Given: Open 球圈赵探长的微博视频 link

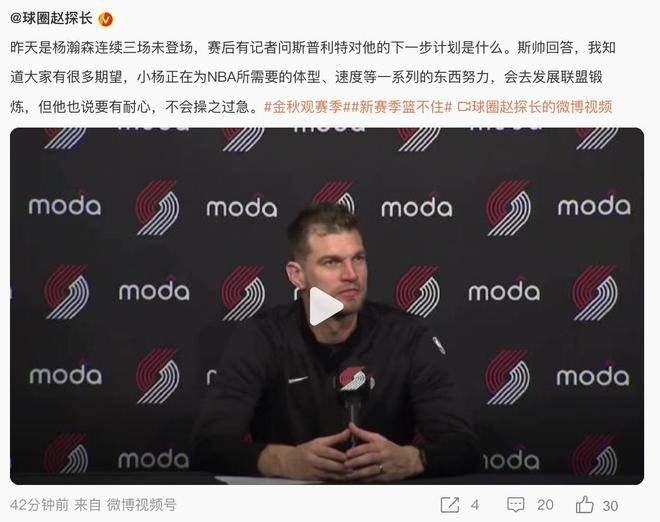Looking at the screenshot, I should tap(542, 107).
